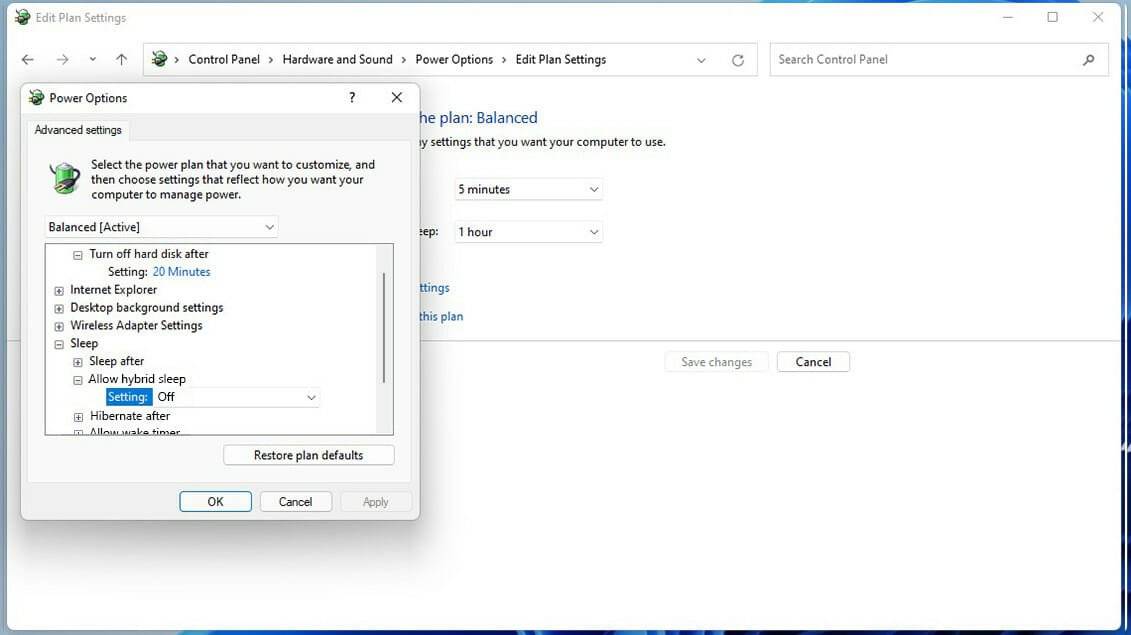The image size is (1131, 635).
Task: Click the forward navigation arrow
Action: click(62, 59)
